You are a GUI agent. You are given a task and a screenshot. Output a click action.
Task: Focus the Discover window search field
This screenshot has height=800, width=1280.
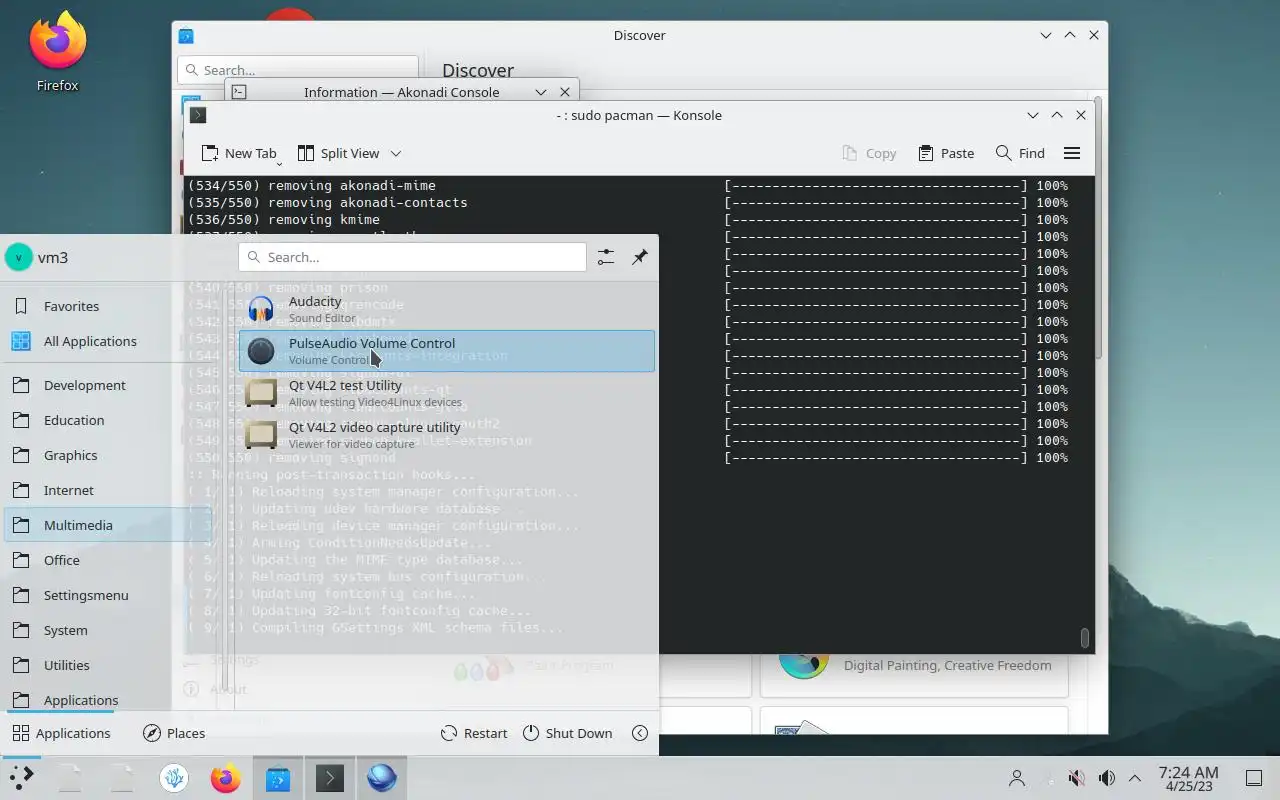pos(298,70)
